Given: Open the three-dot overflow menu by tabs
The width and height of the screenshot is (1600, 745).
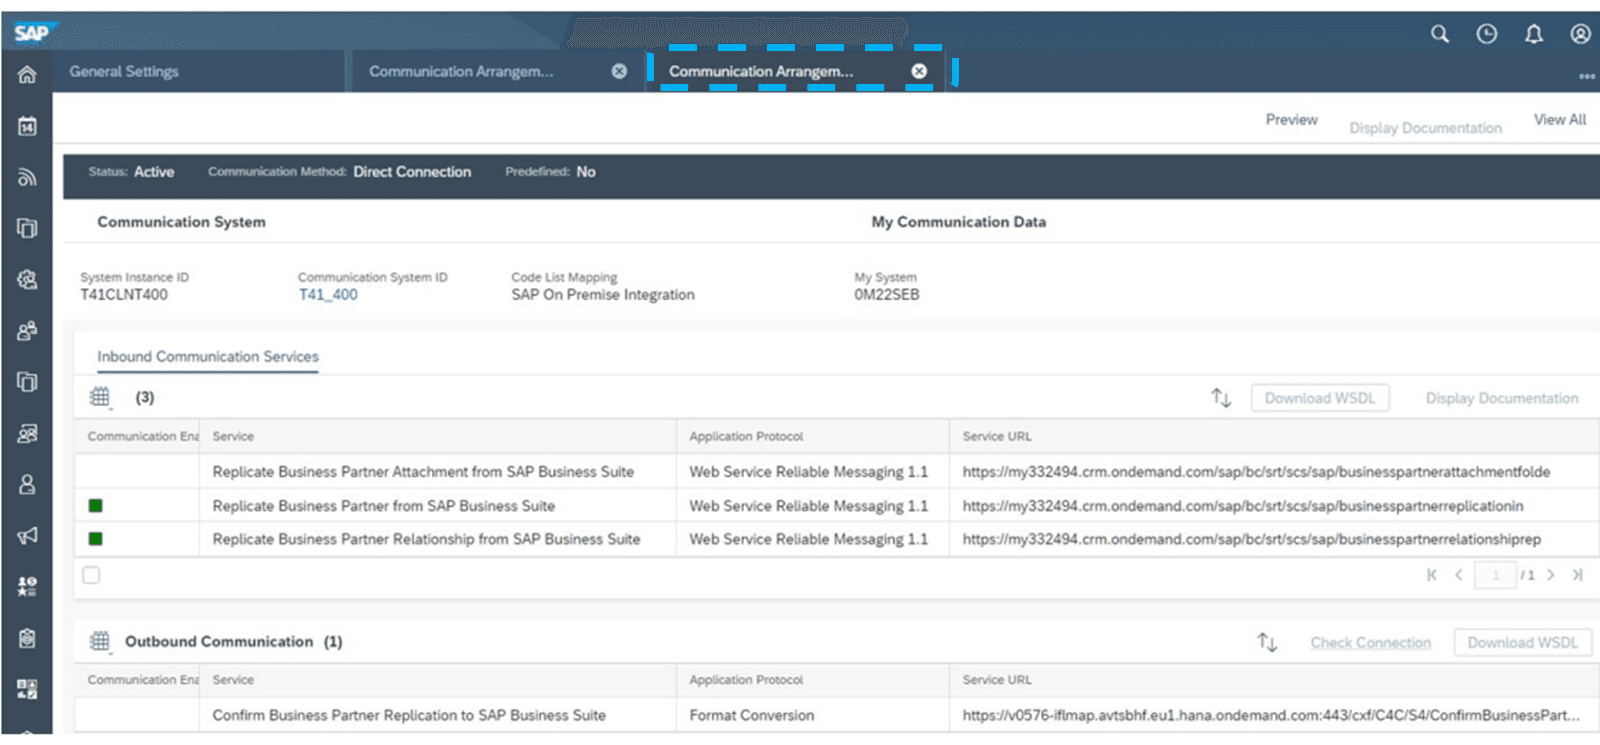Looking at the screenshot, I should point(1587,76).
